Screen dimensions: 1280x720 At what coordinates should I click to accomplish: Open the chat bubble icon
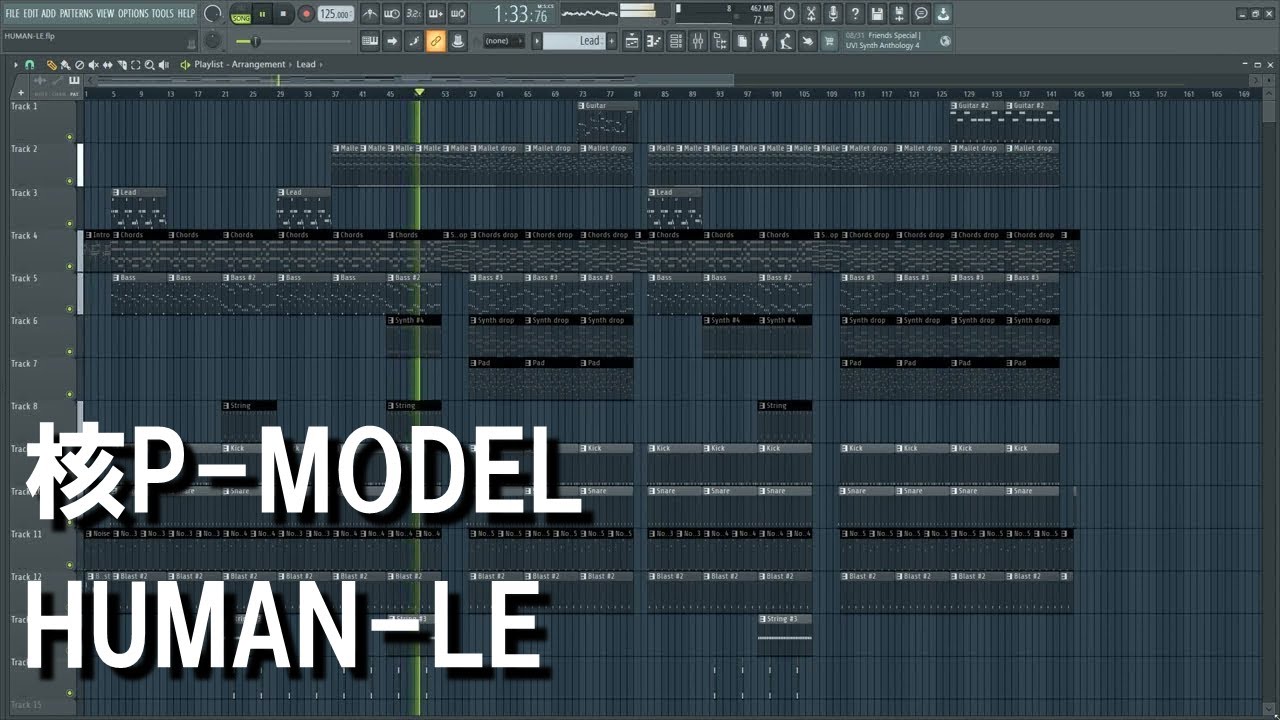921,14
